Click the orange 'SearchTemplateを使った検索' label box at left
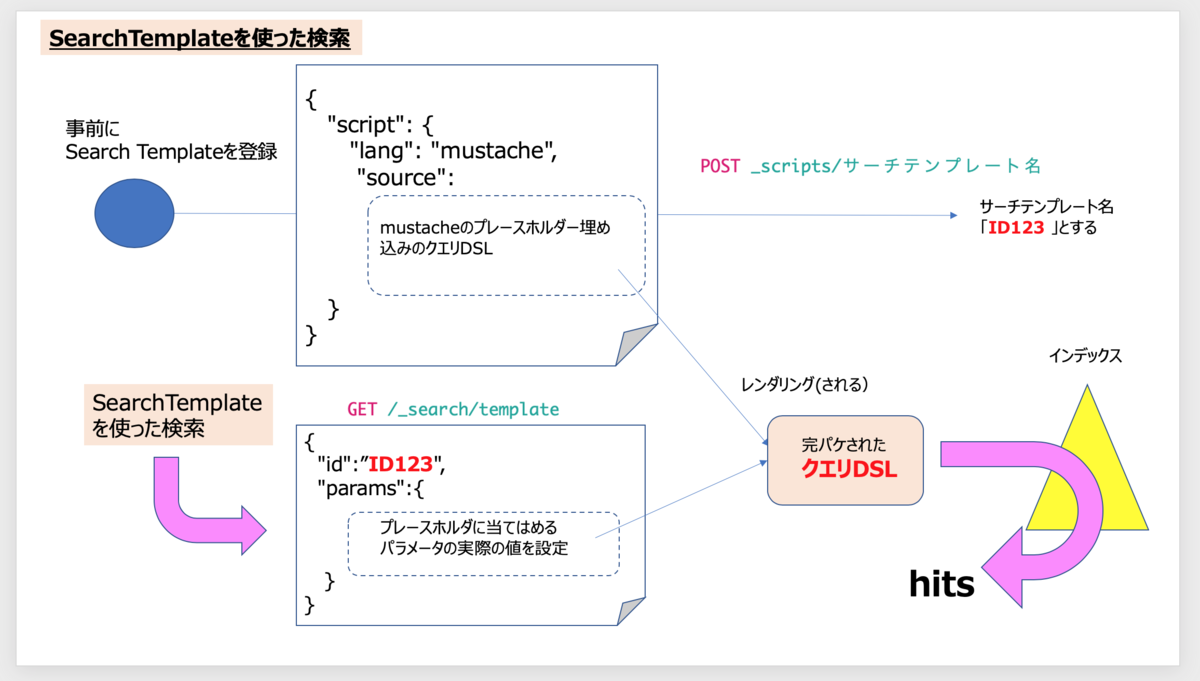Screen dimensions: 1200x681 pos(178,415)
